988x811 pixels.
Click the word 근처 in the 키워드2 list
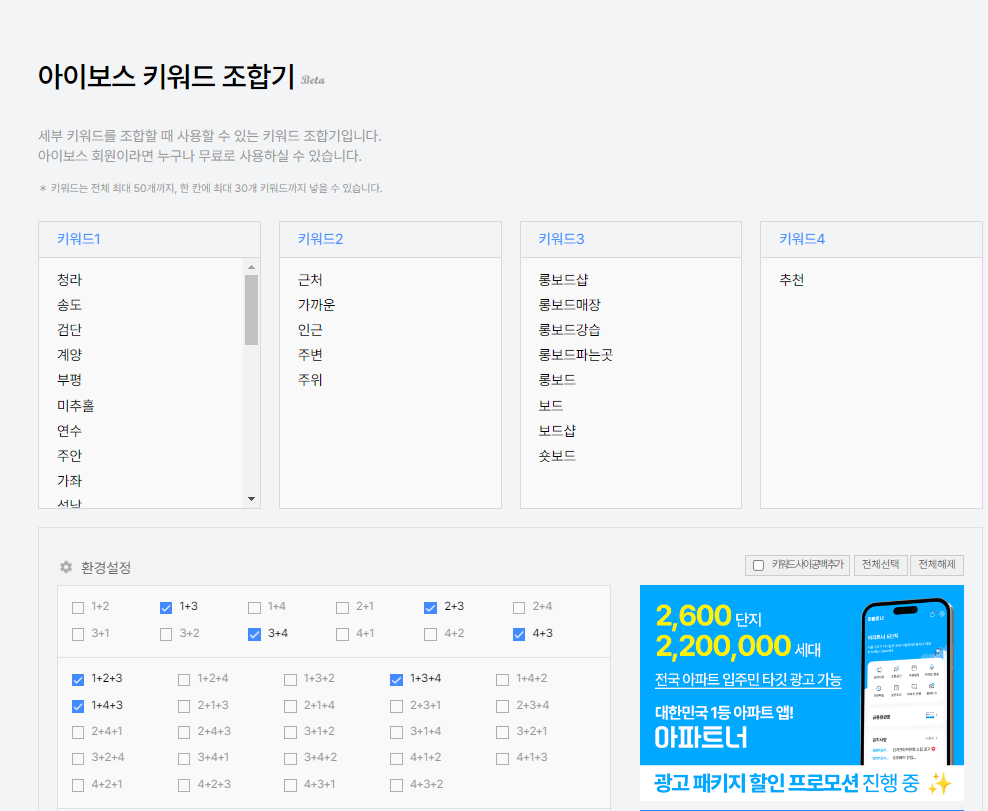pyautogui.click(x=310, y=280)
